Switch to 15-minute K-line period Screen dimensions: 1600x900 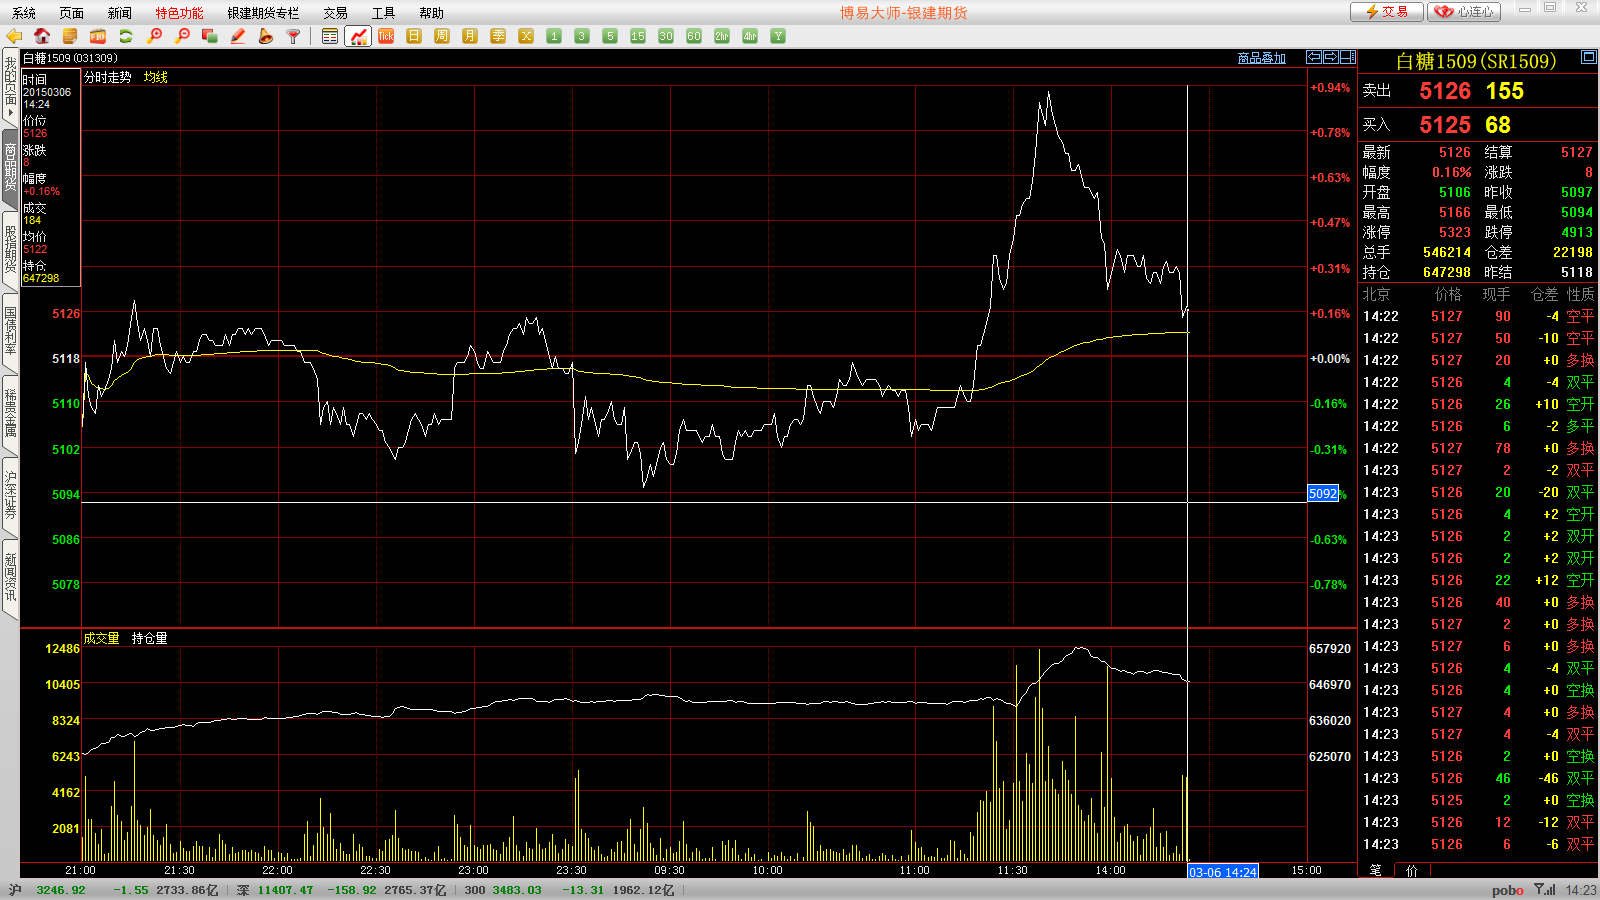click(638, 36)
